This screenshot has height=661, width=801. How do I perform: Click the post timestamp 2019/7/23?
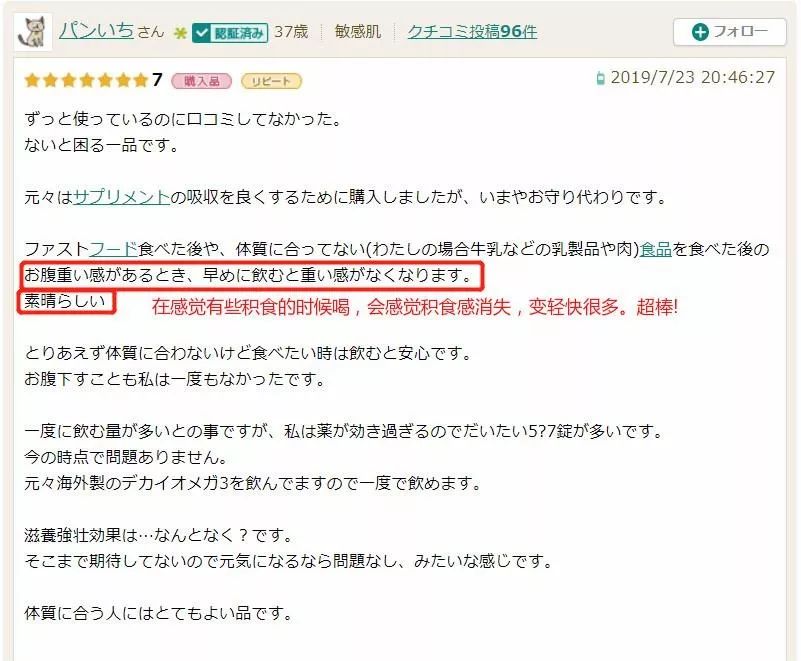[693, 78]
